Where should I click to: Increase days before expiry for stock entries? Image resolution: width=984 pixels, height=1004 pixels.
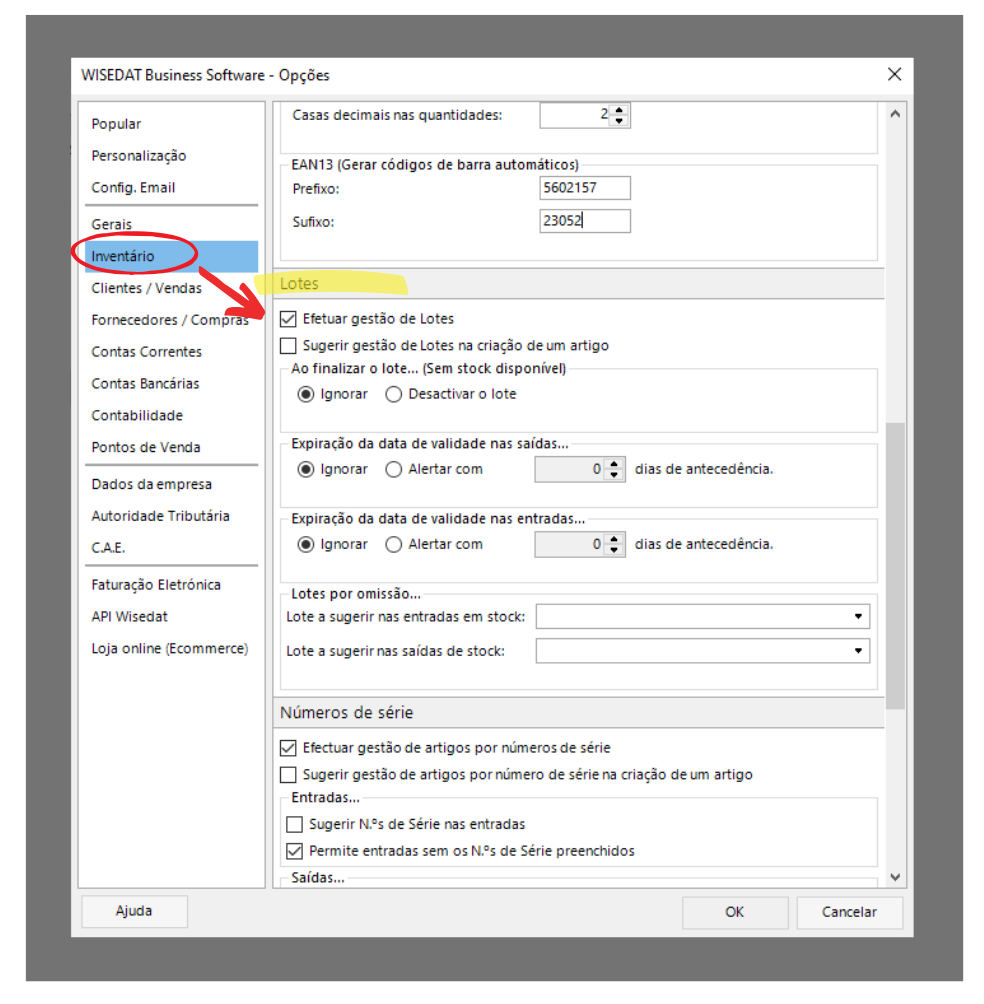click(x=616, y=539)
